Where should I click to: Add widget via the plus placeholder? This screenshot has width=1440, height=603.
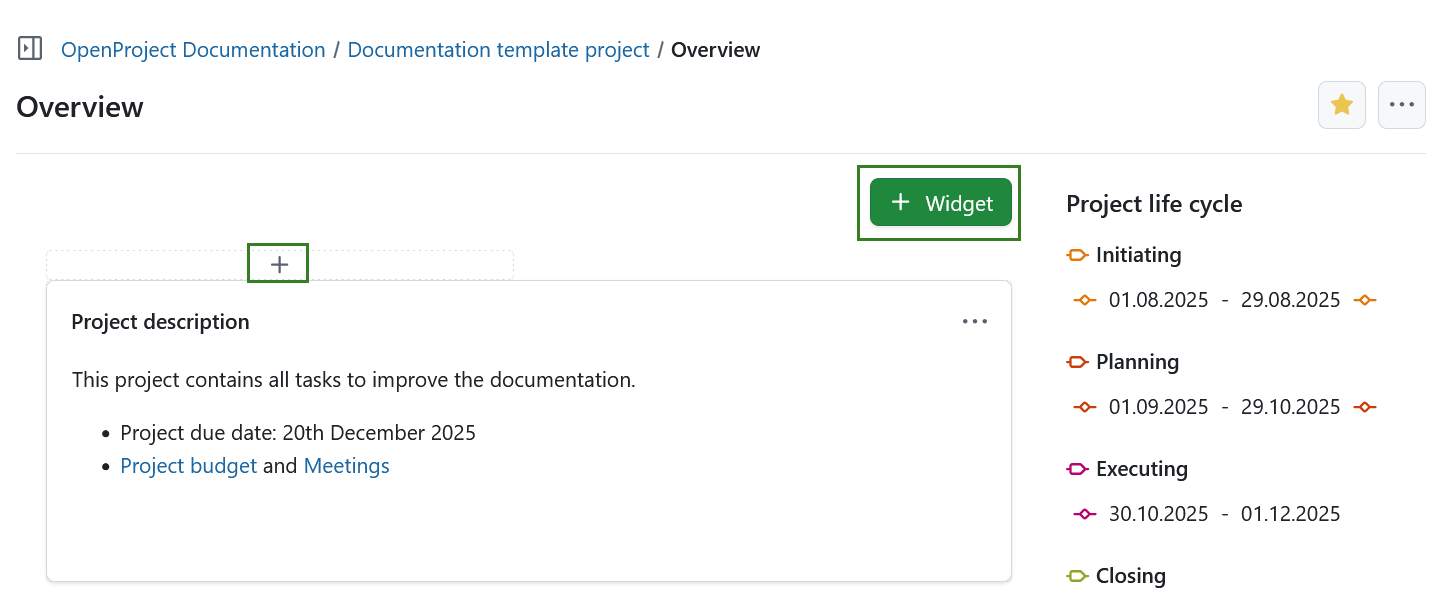click(278, 263)
